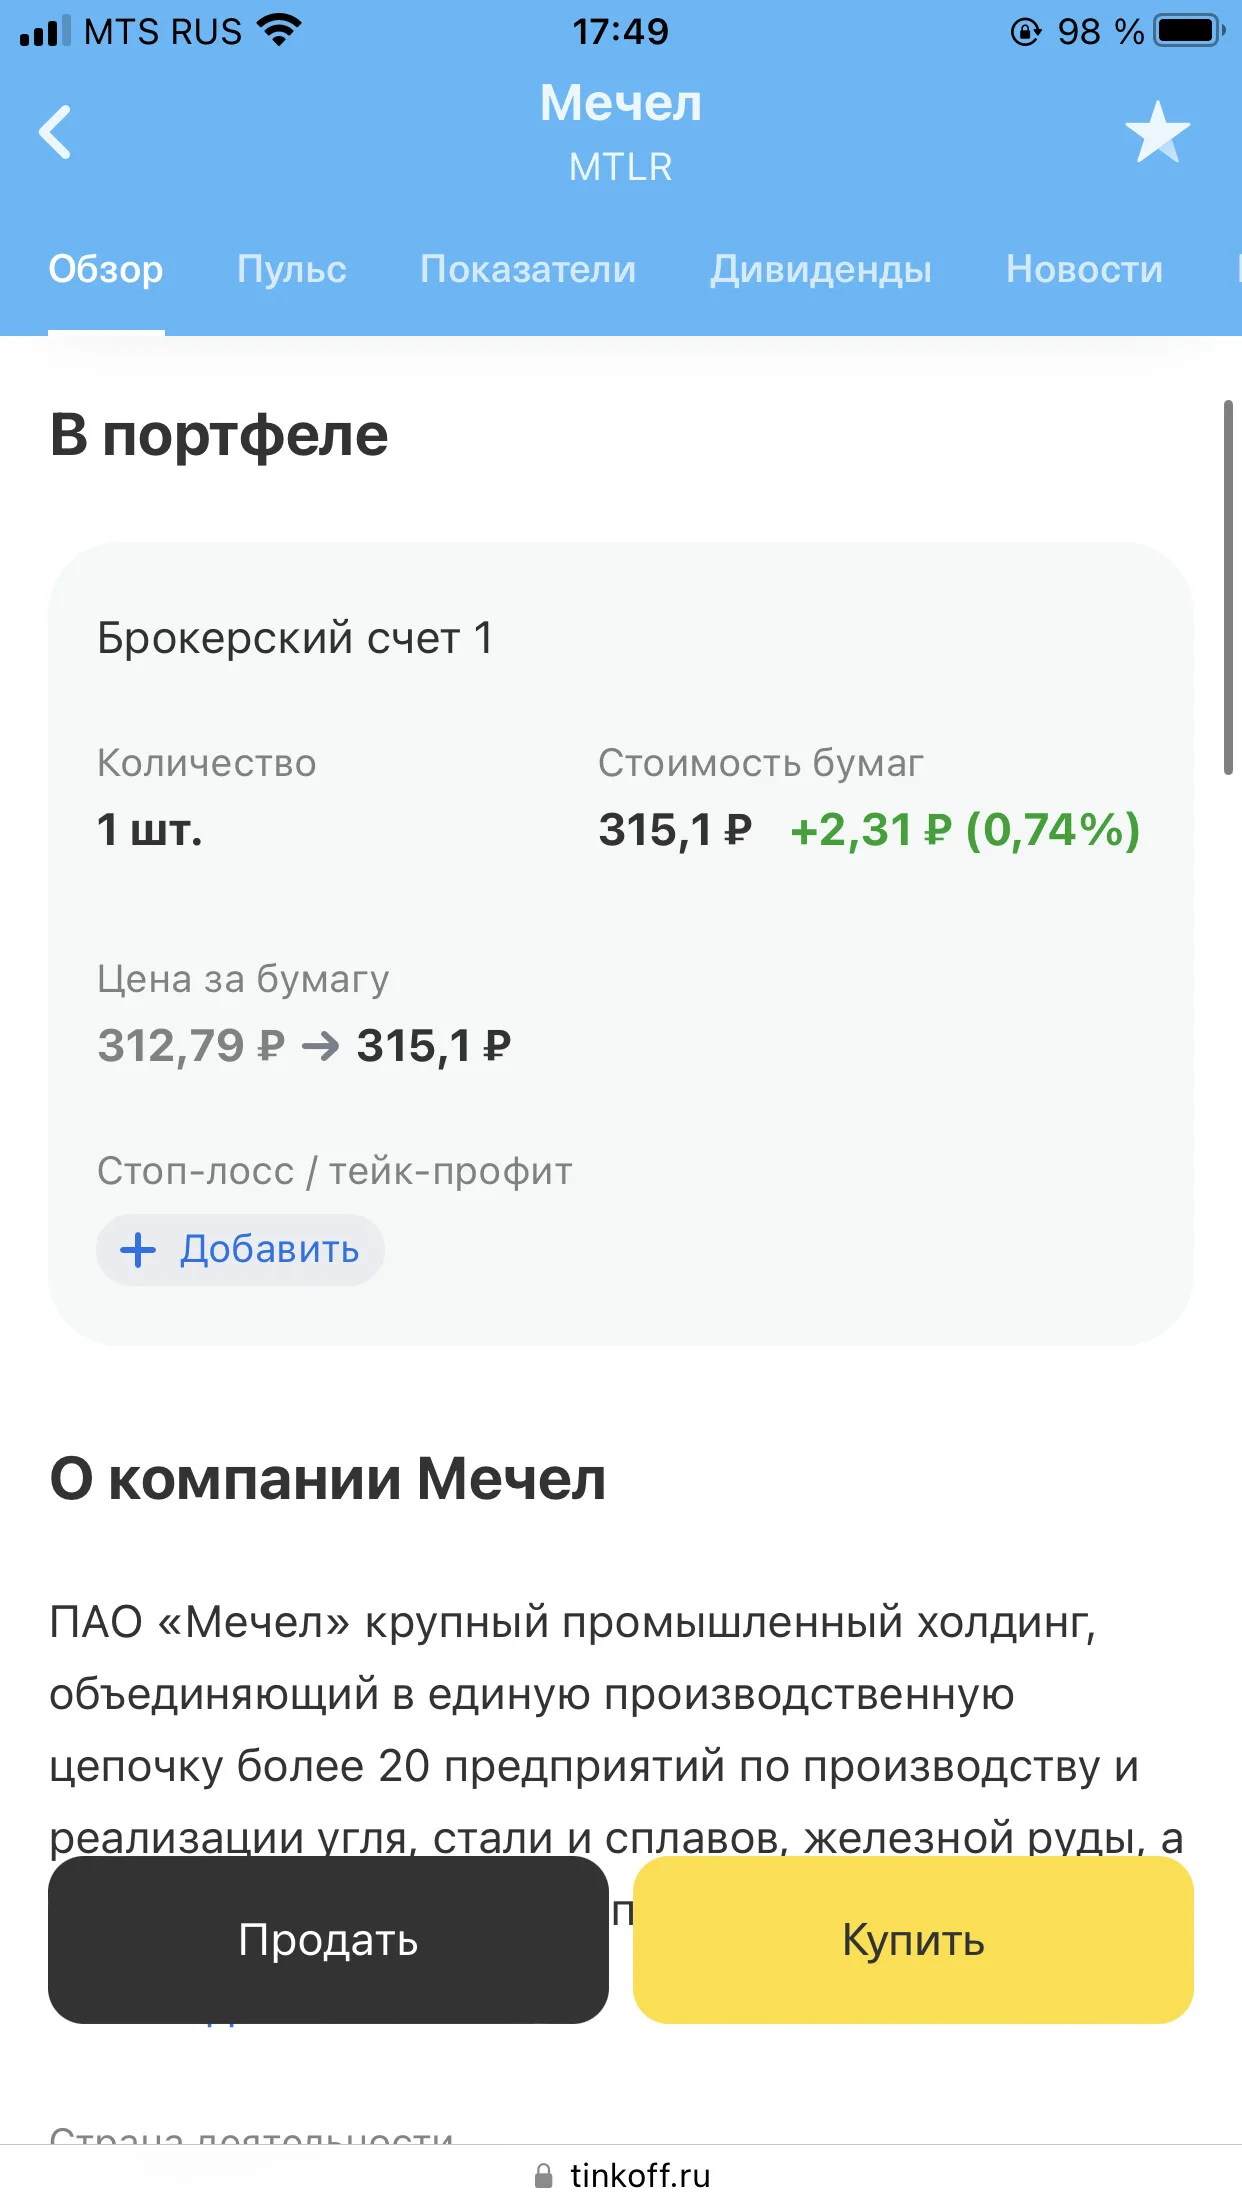Toggle the favorite star for Мечел

[1157, 132]
